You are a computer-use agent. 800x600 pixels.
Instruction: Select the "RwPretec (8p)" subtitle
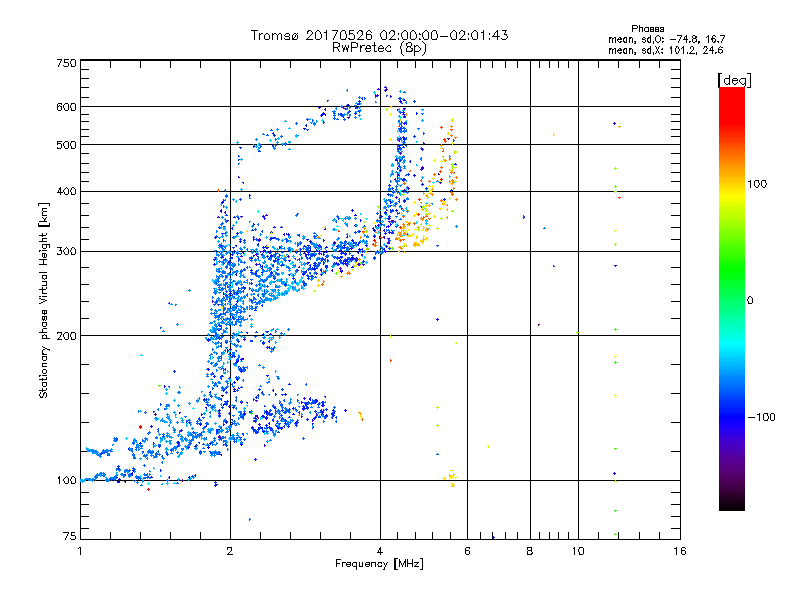(x=379, y=48)
